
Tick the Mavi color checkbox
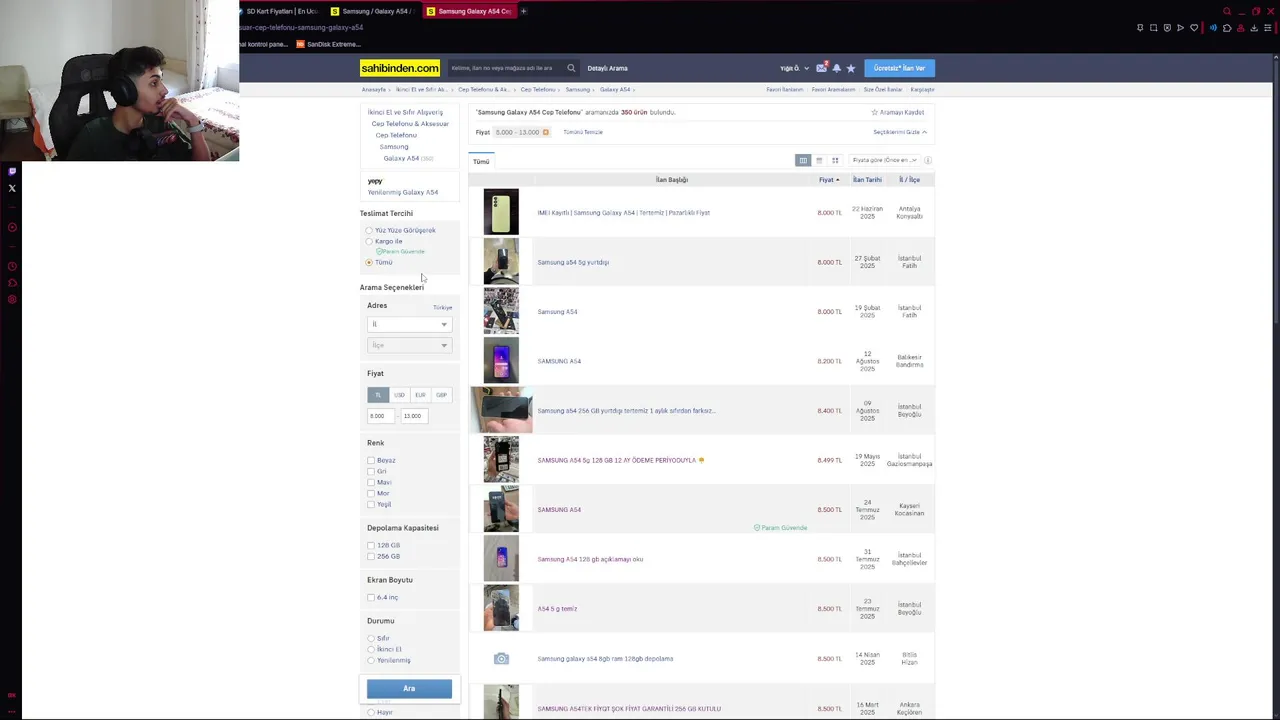click(x=371, y=482)
